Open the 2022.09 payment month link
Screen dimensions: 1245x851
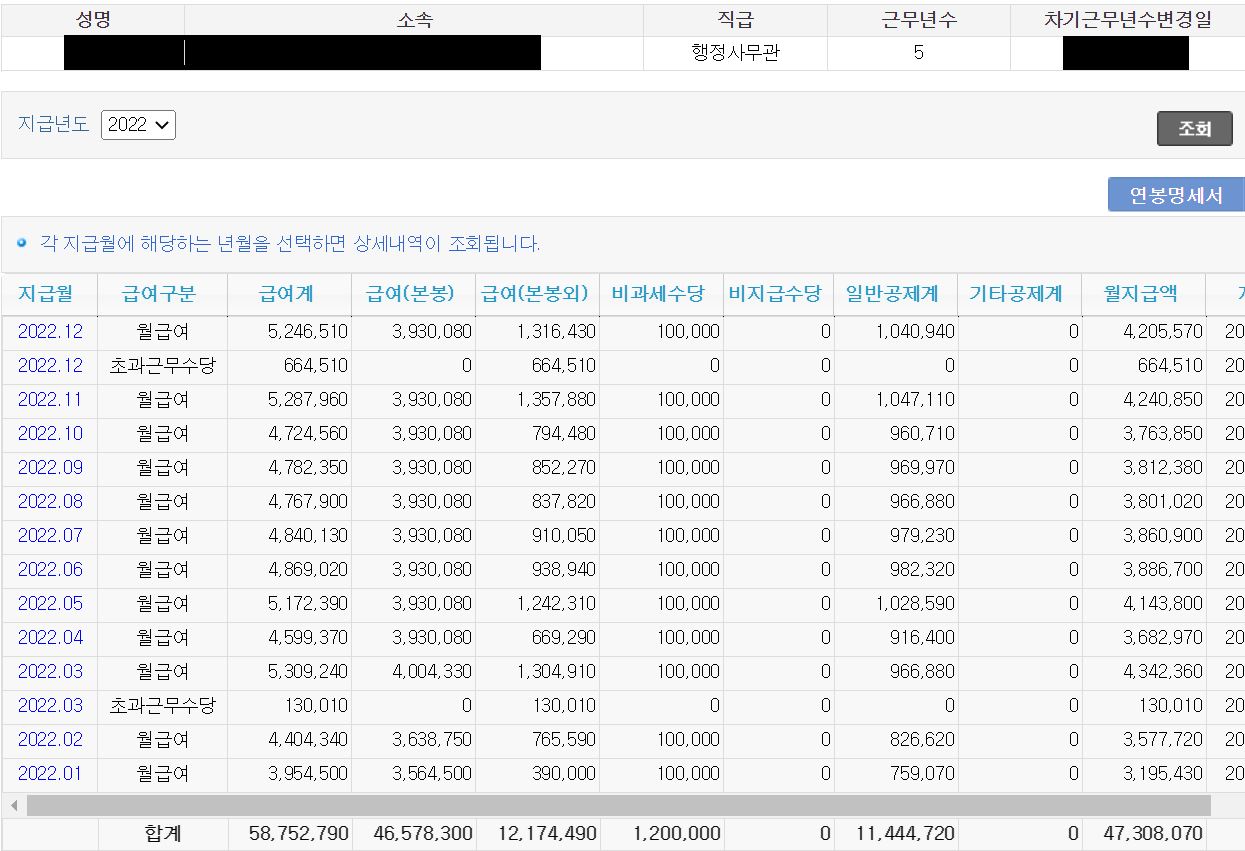(x=50, y=467)
